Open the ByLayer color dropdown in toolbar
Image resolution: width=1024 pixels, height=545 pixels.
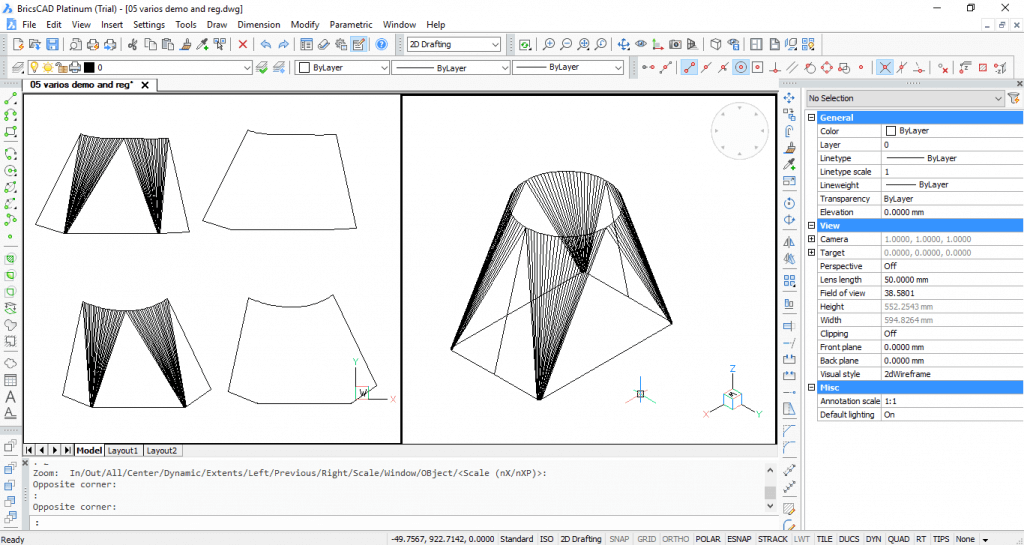342,67
